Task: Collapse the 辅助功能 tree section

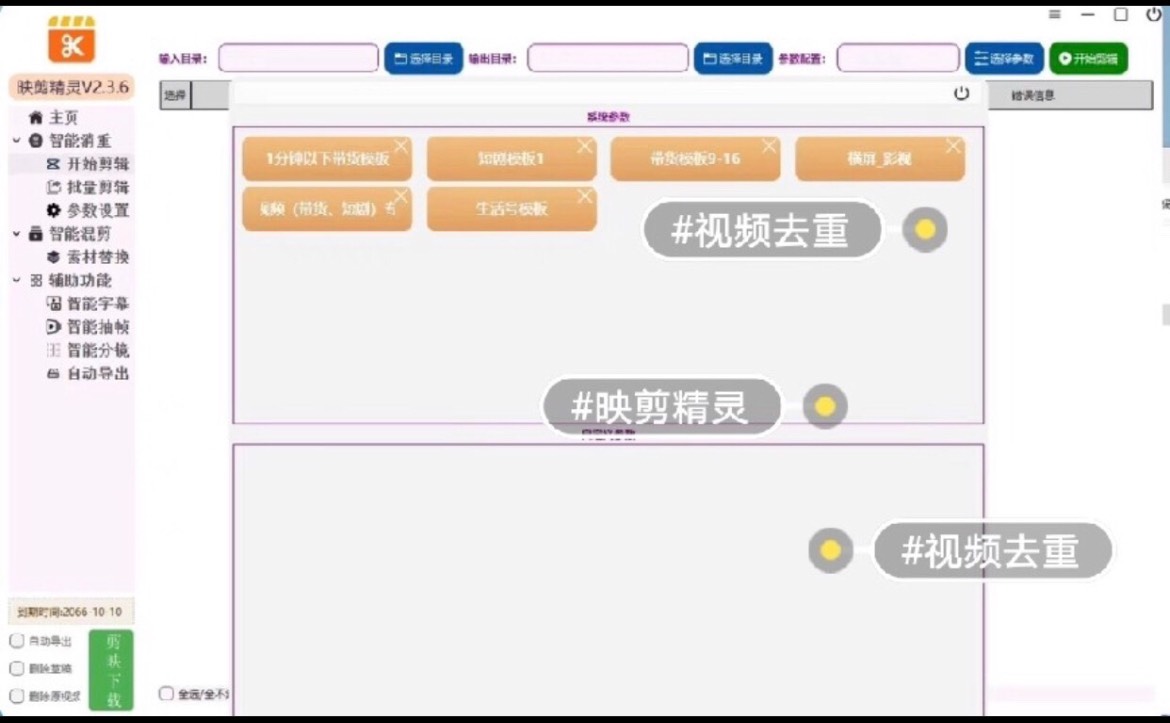Action: (16, 281)
